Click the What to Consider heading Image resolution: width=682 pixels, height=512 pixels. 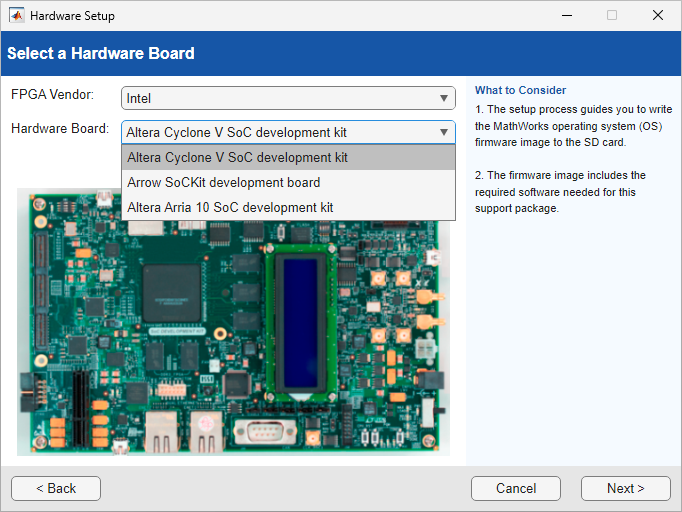click(520, 90)
